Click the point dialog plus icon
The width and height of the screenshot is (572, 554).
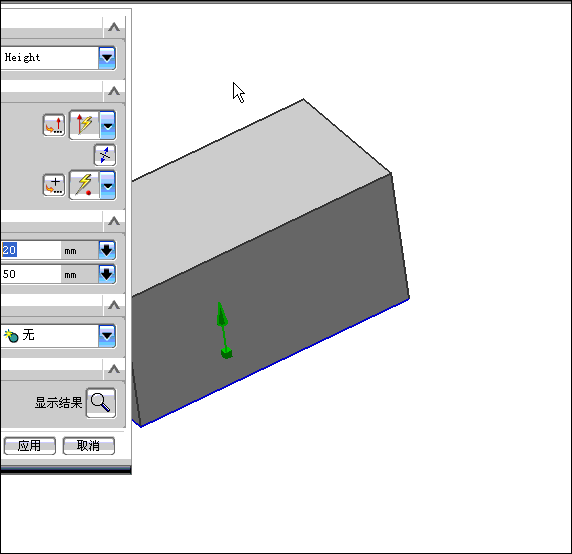(54, 185)
